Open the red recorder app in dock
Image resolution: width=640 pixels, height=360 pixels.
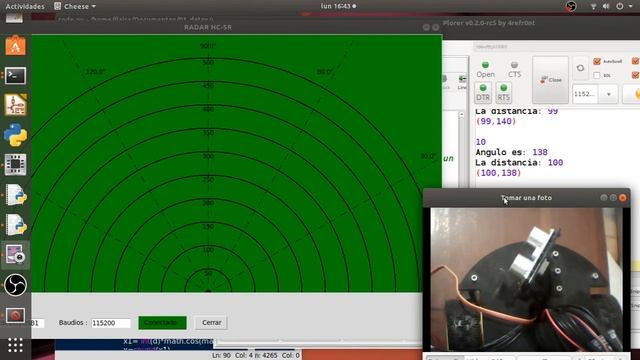16,315
